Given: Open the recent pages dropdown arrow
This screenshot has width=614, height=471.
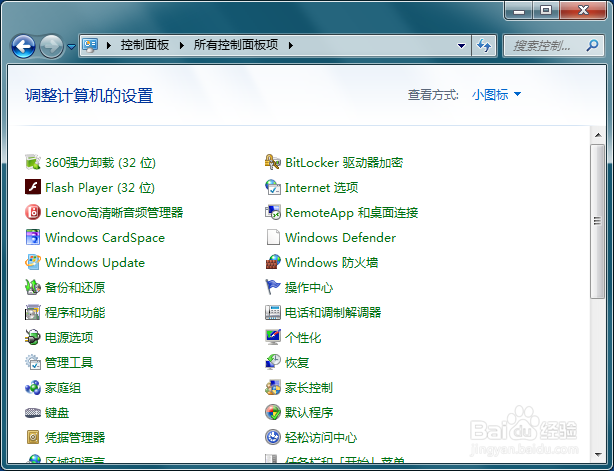Looking at the screenshot, I should coord(71,47).
